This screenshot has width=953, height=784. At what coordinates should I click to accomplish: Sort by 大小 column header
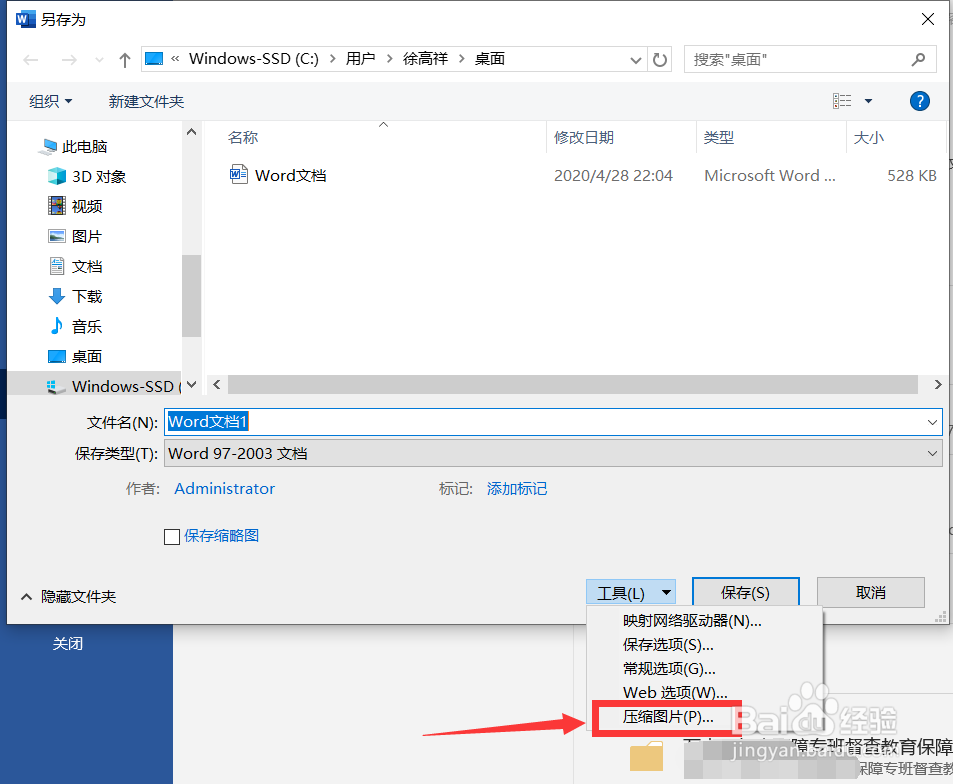click(869, 137)
